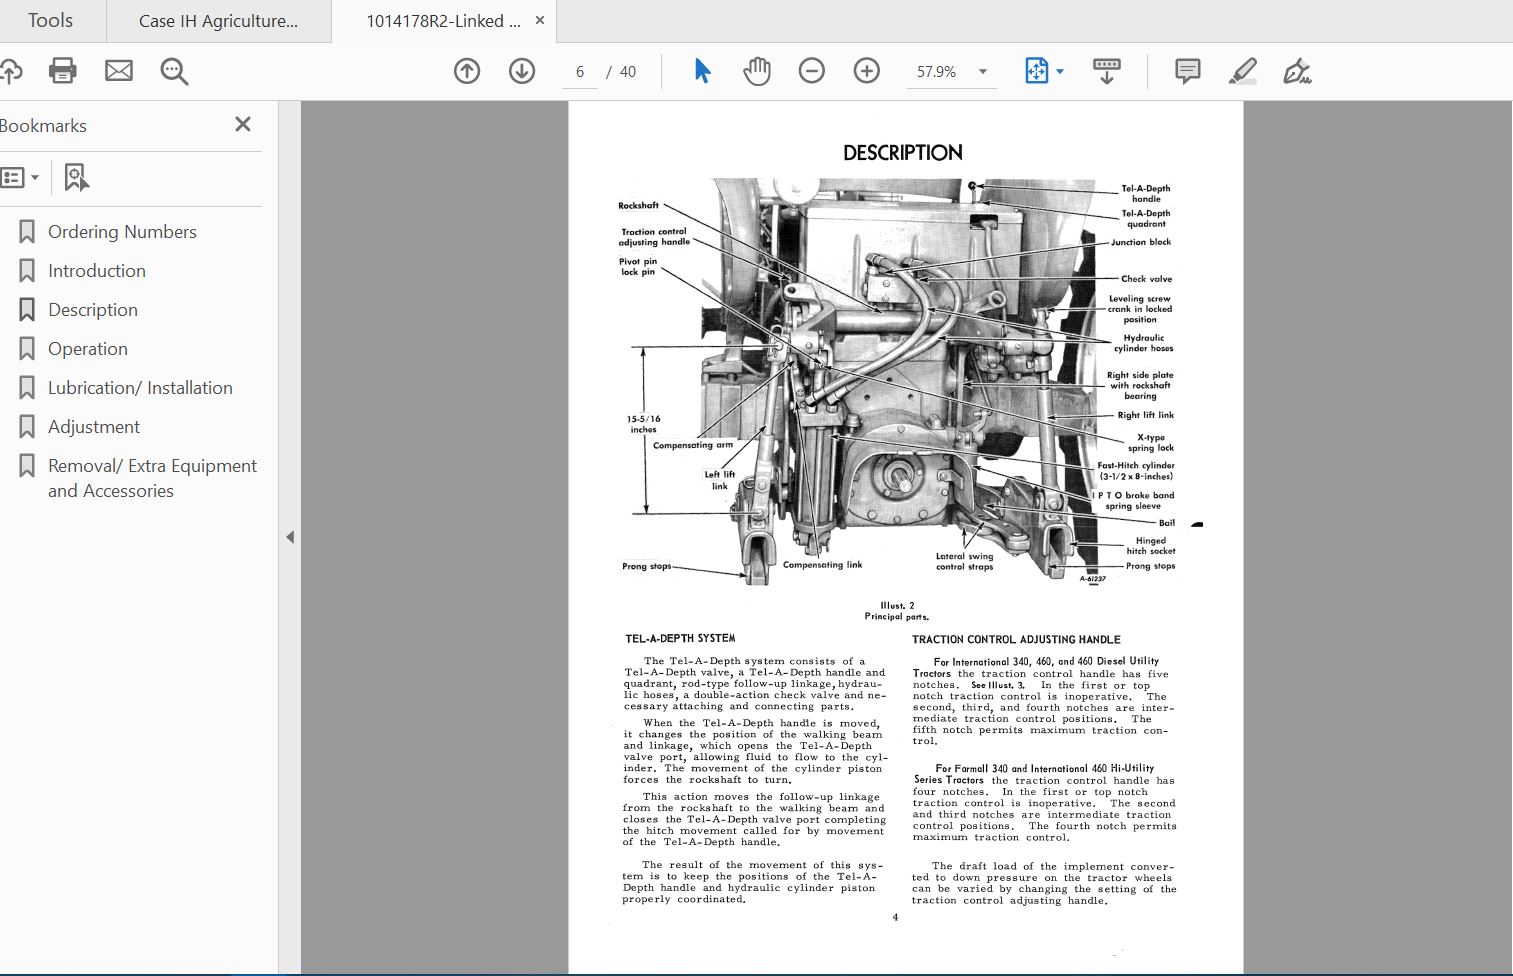Screen dimensions: 1513x976
Task: Send file by email icon
Action: (119, 71)
